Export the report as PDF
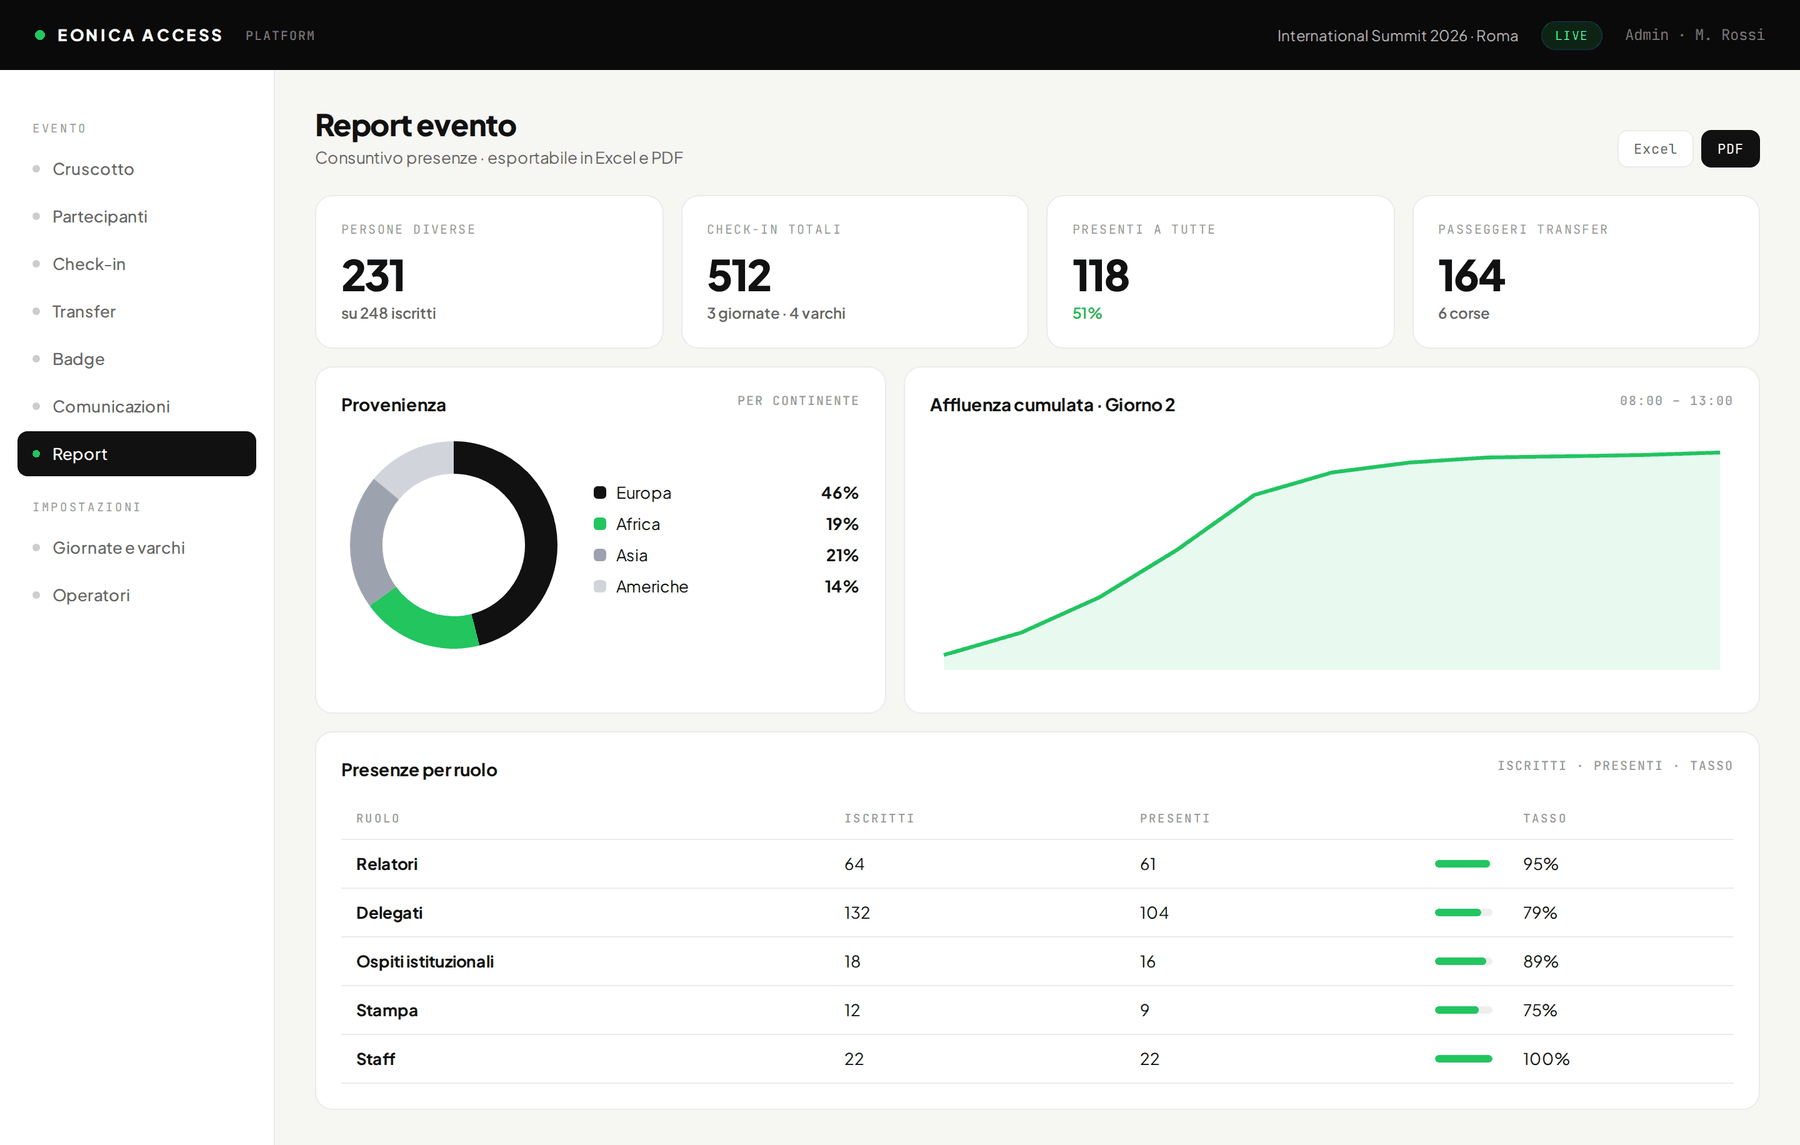Viewport: 1800px width, 1145px height. pyautogui.click(x=1730, y=149)
